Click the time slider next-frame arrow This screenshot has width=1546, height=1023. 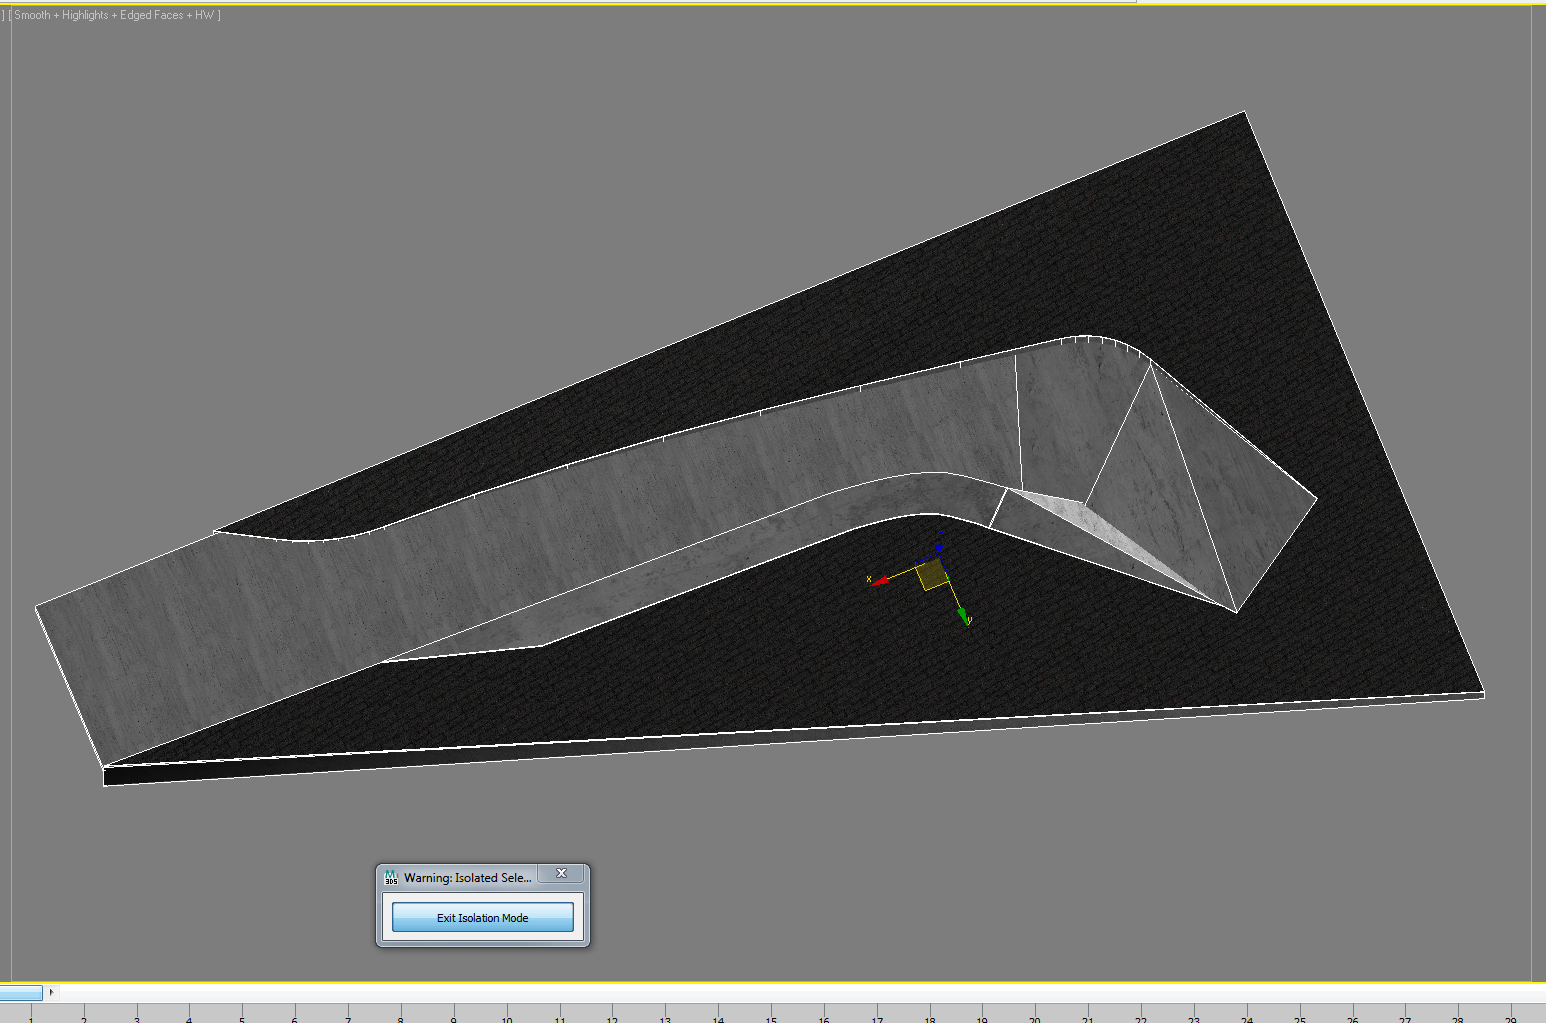coord(51,992)
